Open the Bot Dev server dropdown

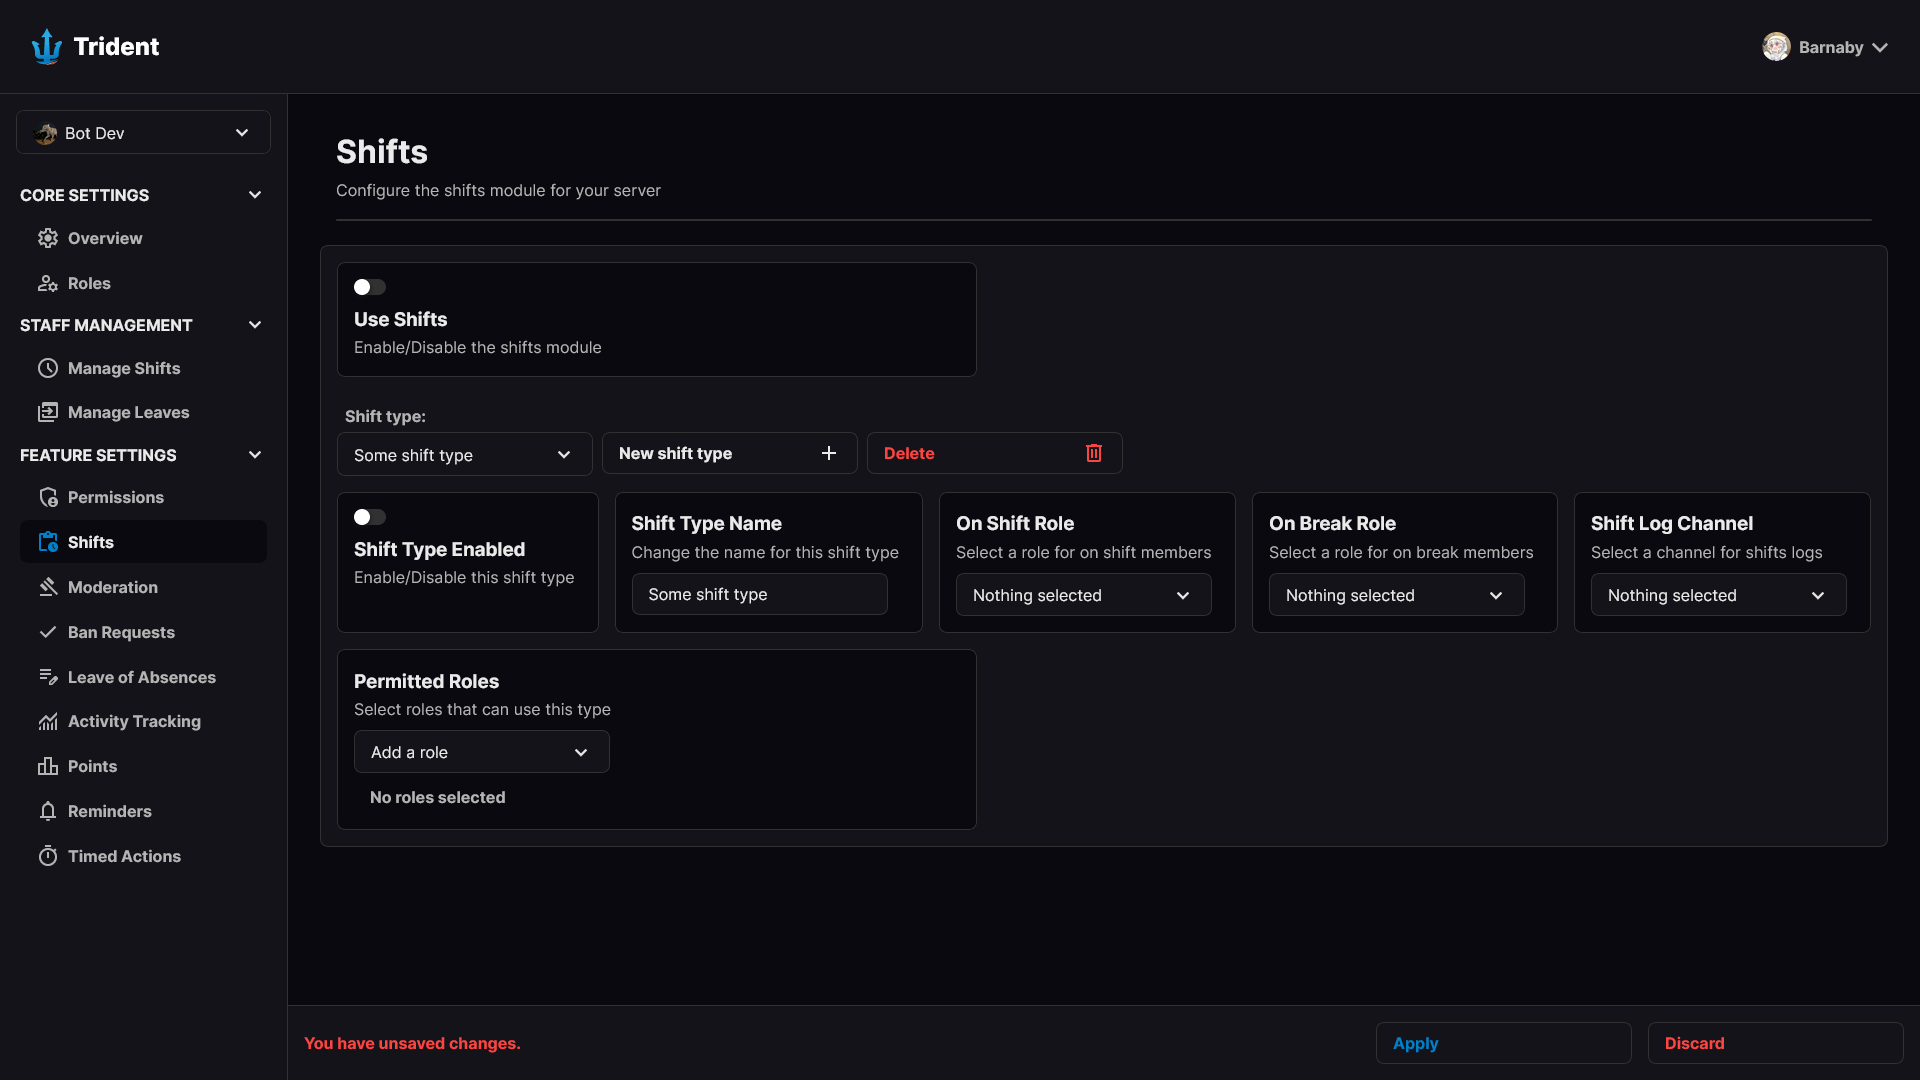(143, 133)
